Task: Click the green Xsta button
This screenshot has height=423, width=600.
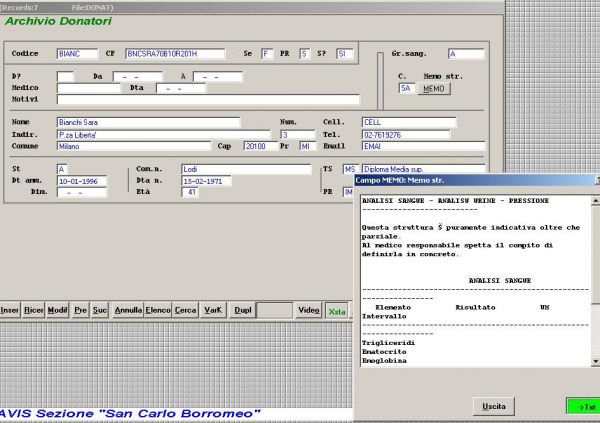Action: coord(337,312)
